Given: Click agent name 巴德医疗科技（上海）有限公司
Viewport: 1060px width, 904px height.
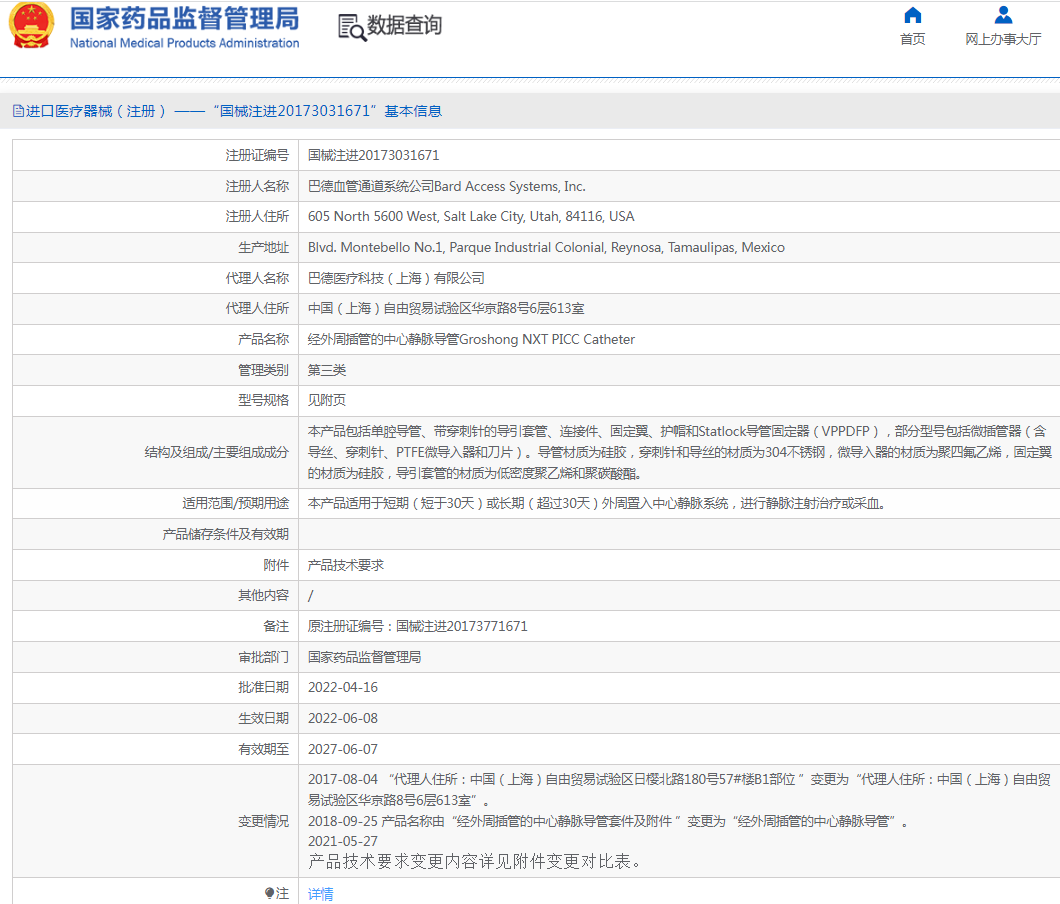Looking at the screenshot, I should 396,278.
